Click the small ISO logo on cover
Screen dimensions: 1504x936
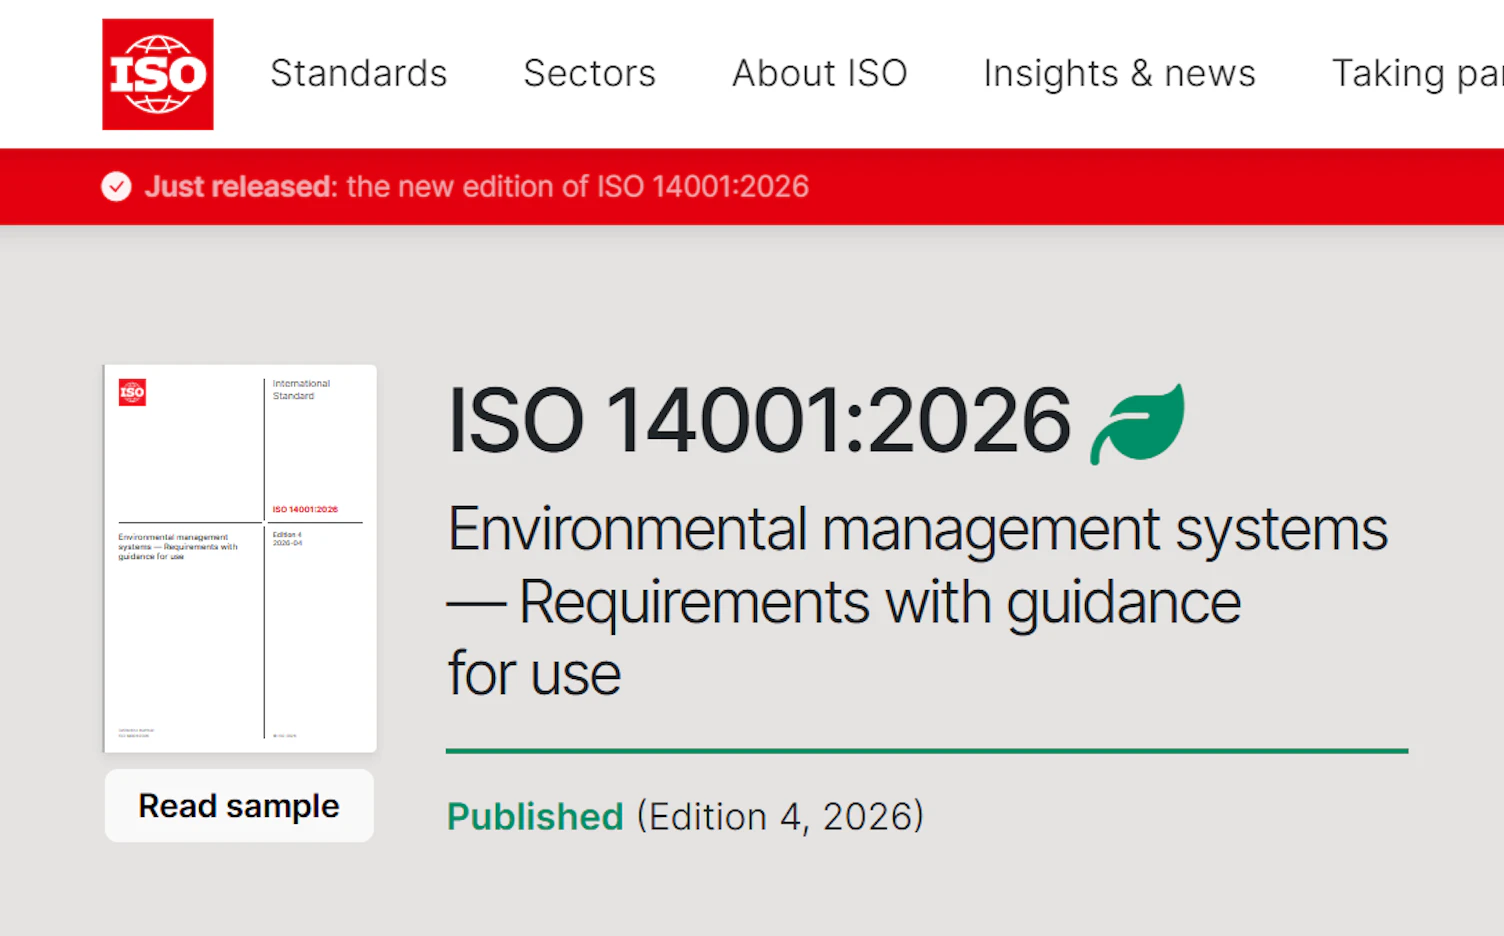pyautogui.click(x=132, y=392)
